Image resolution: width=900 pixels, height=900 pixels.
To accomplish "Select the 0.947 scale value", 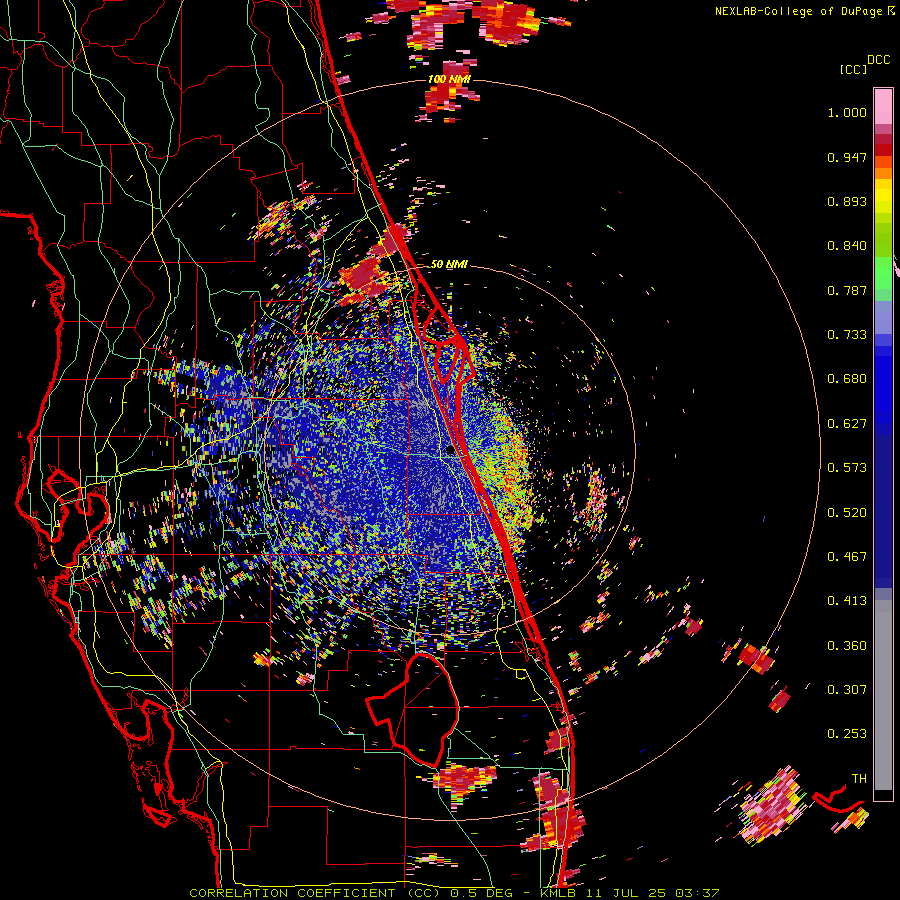I will click(x=847, y=157).
